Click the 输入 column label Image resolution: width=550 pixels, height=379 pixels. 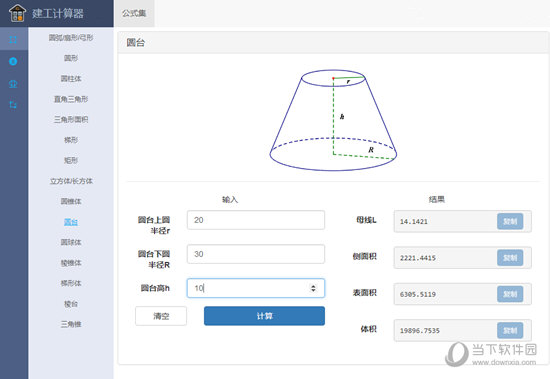click(x=230, y=199)
